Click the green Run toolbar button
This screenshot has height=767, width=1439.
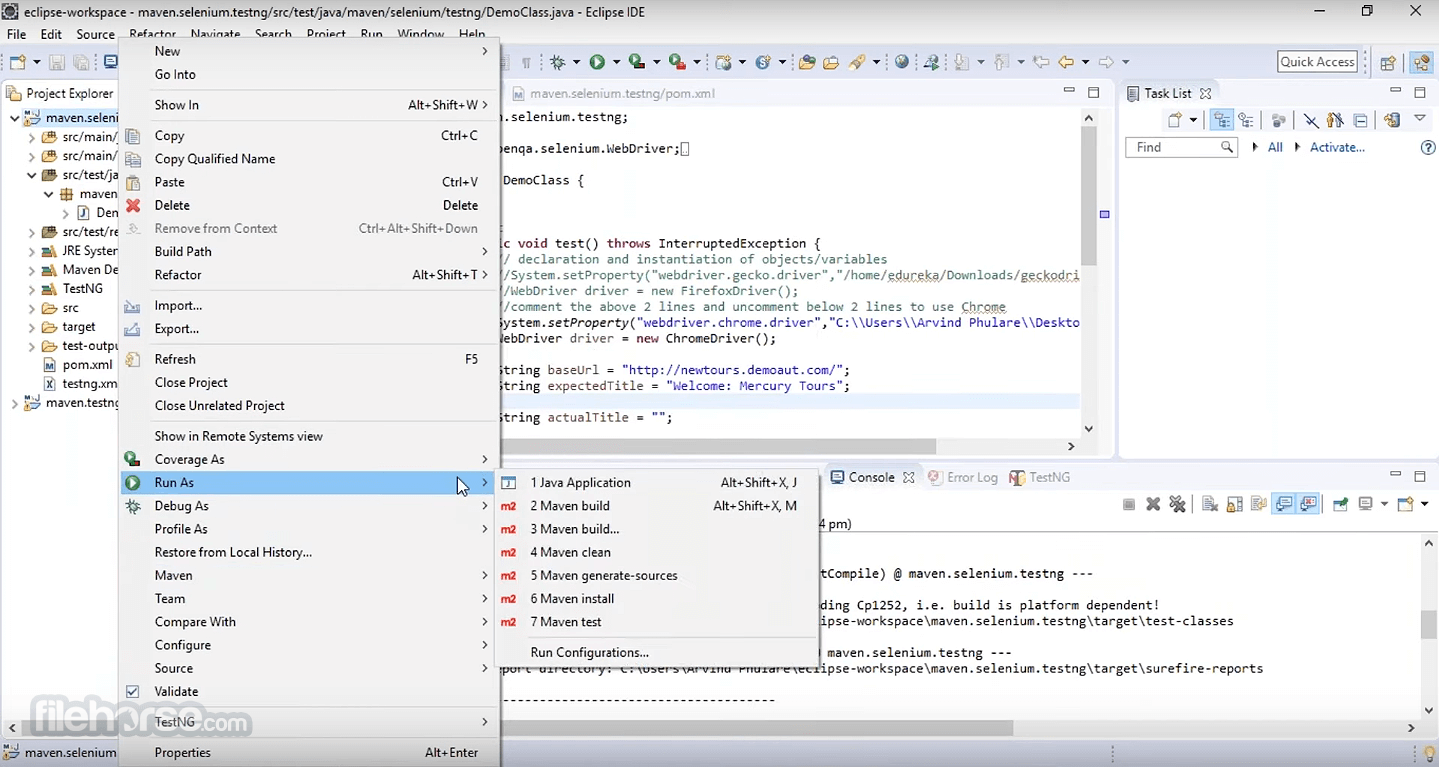coord(597,62)
